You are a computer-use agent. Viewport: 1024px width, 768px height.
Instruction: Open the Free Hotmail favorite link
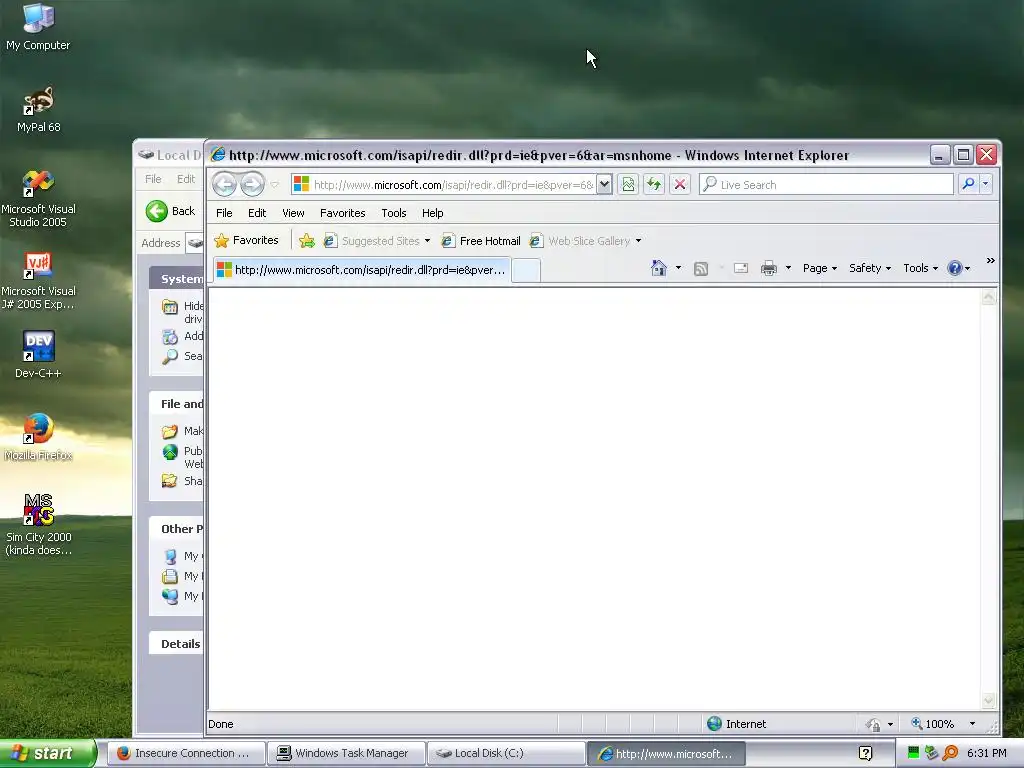click(481, 241)
